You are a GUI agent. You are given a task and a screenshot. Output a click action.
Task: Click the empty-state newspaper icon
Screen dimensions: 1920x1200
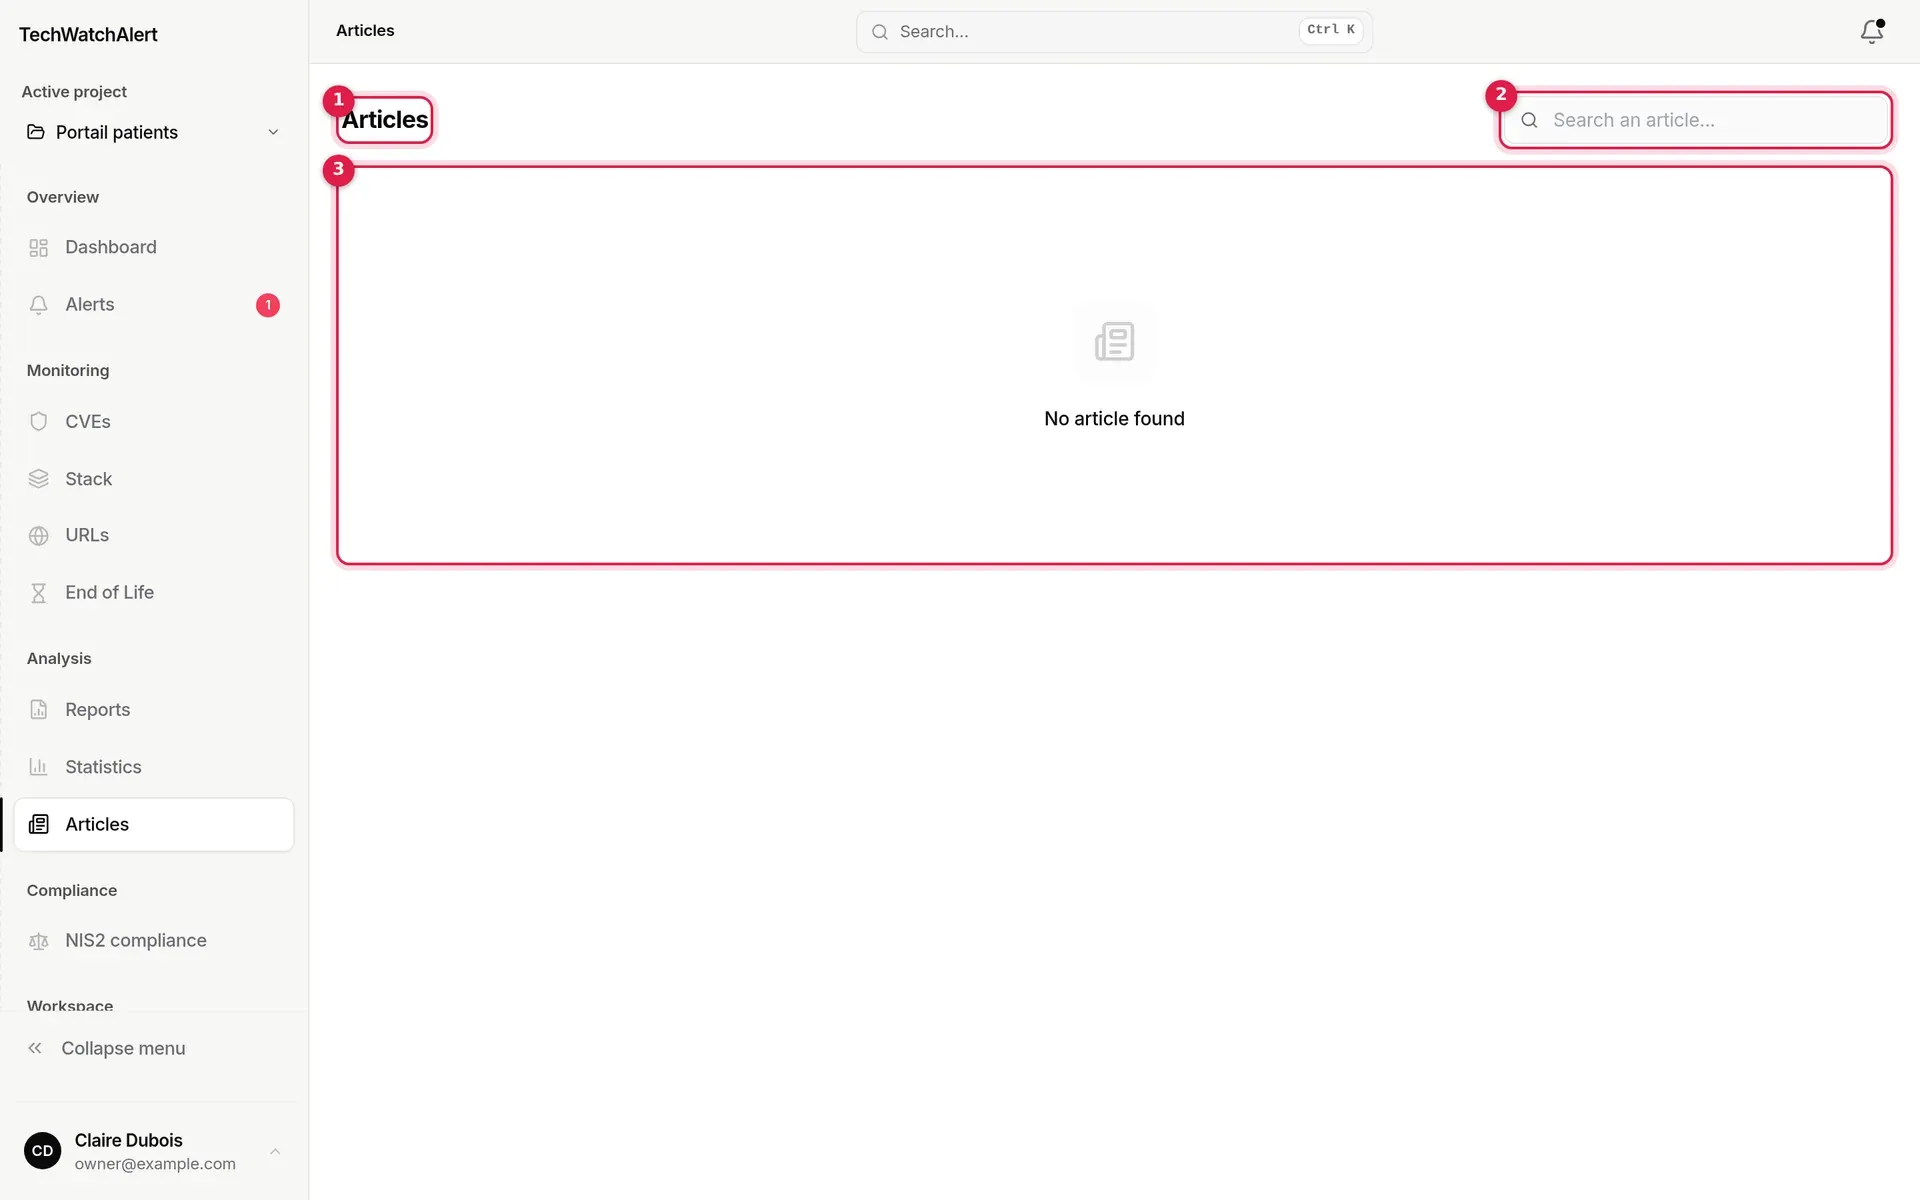pos(1114,342)
